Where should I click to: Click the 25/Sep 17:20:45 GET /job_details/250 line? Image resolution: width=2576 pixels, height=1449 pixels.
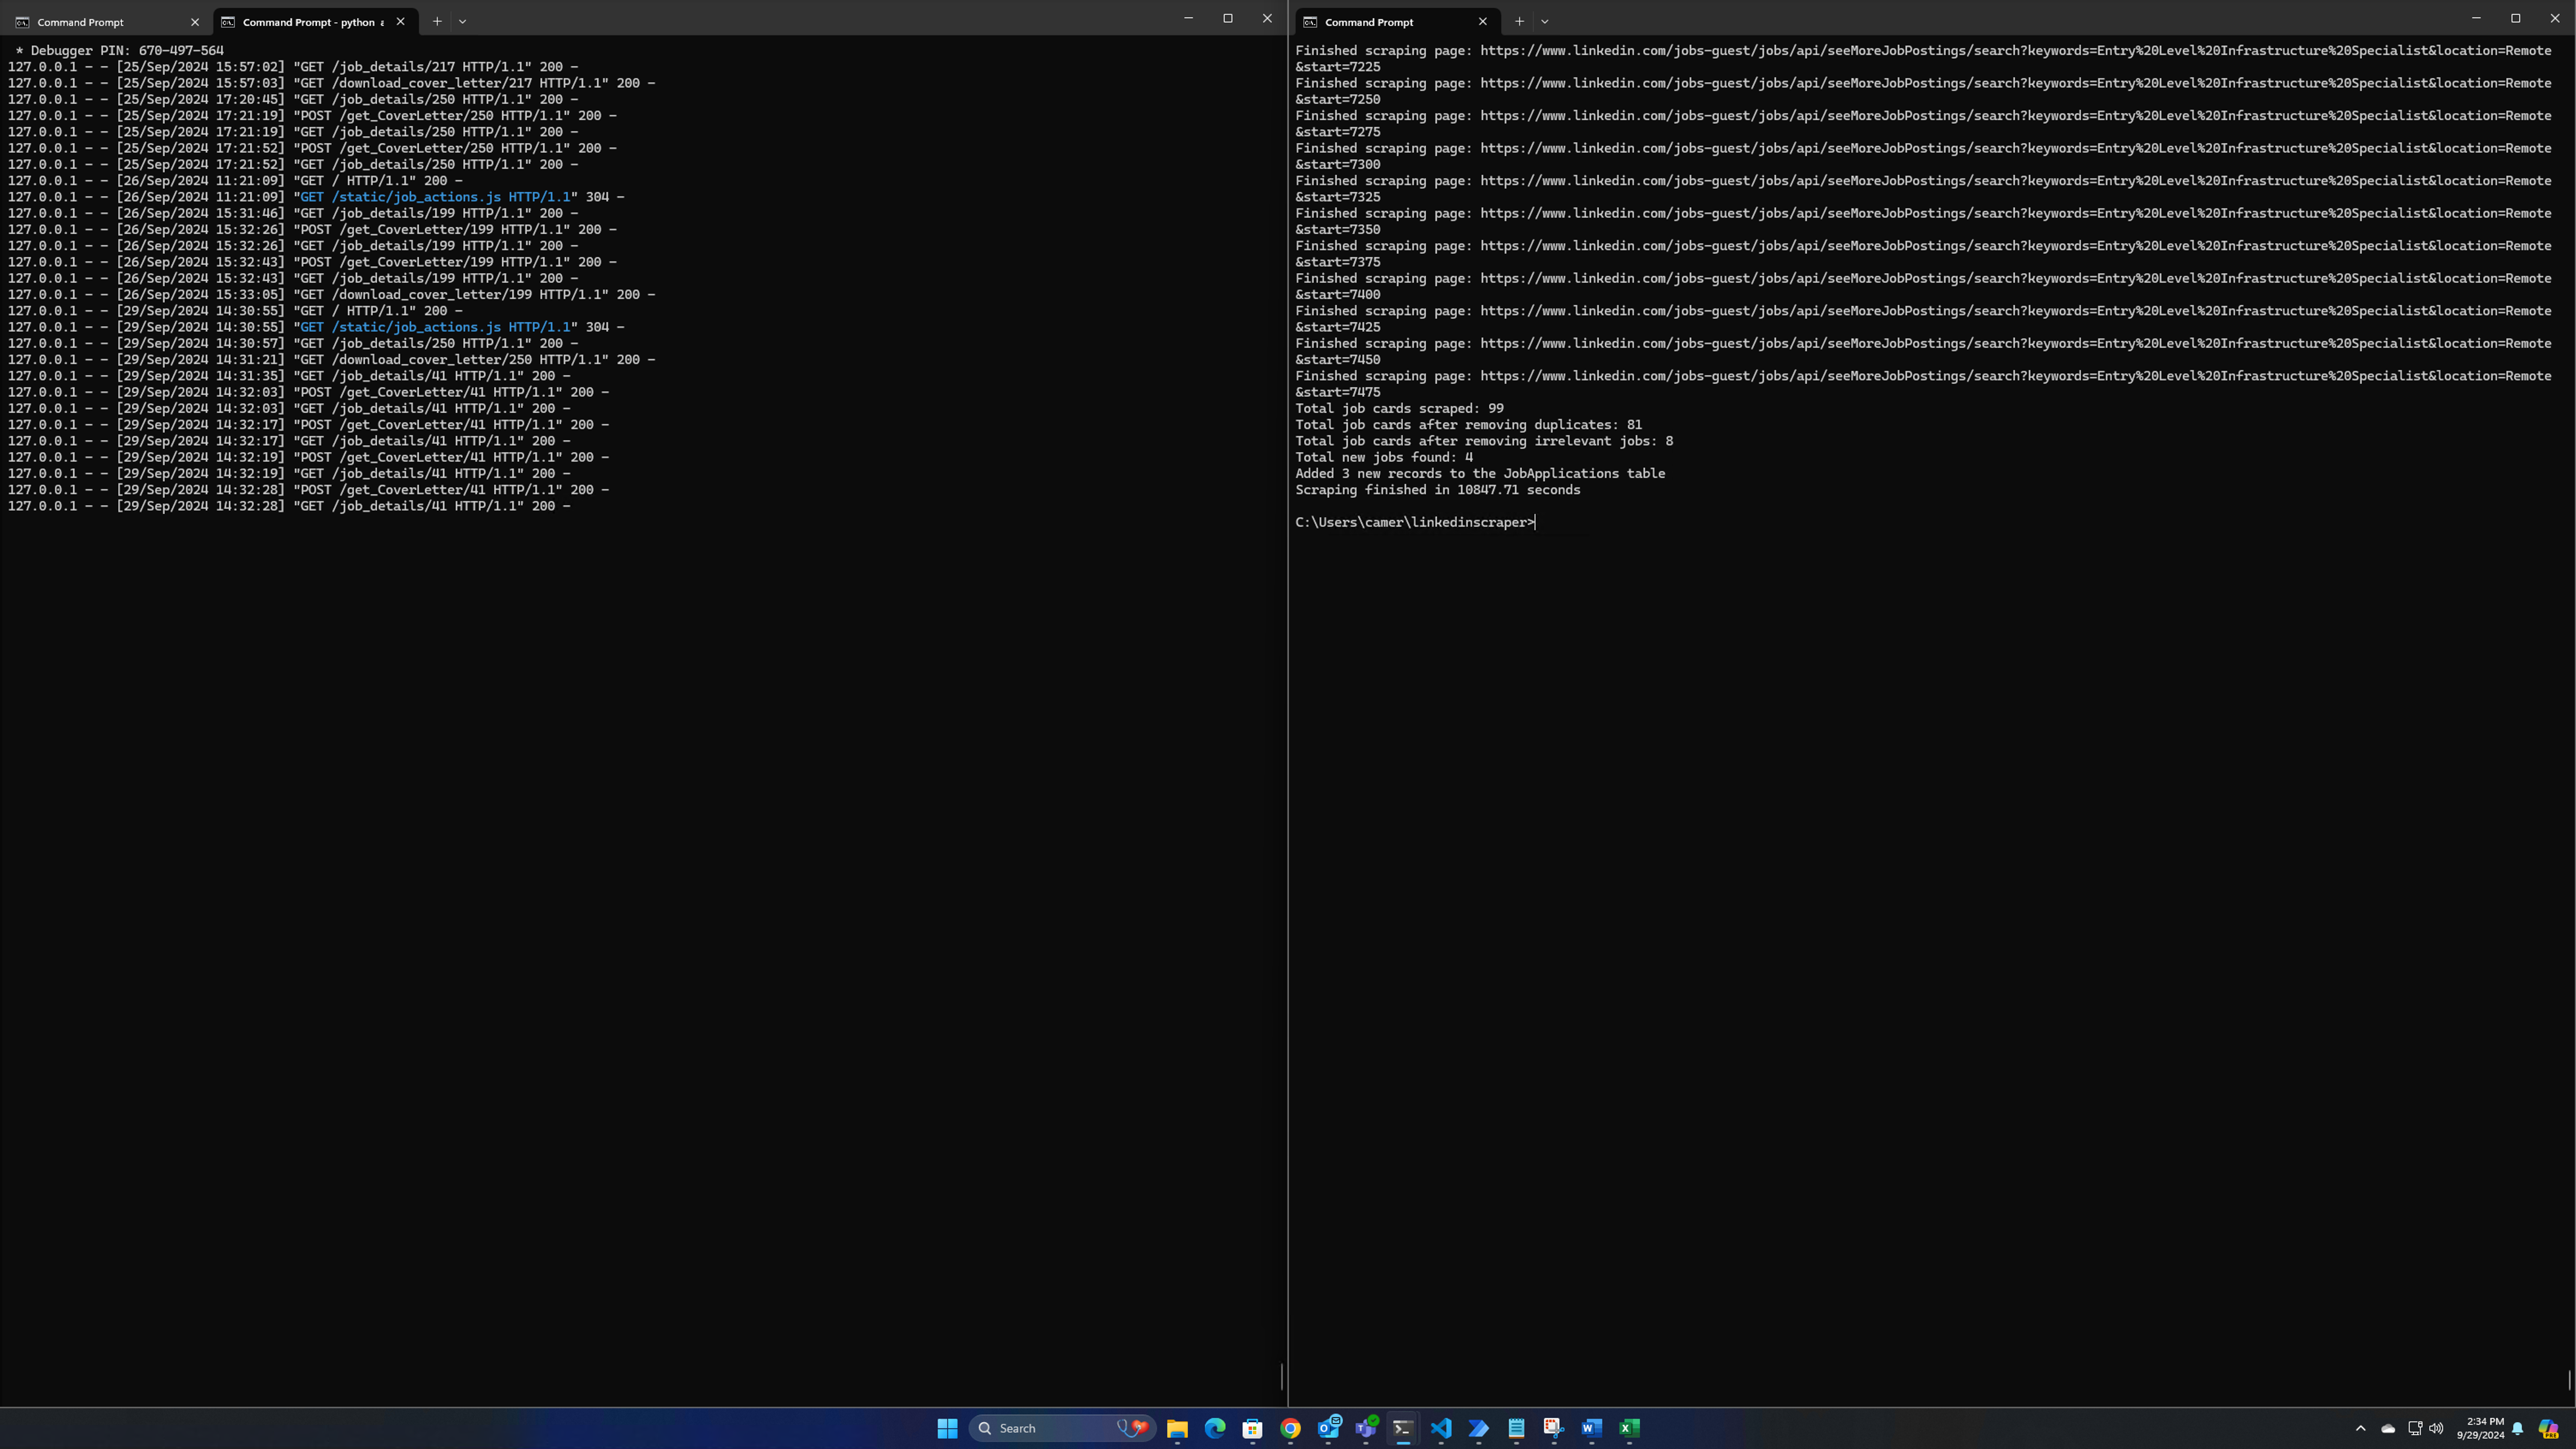293,99
